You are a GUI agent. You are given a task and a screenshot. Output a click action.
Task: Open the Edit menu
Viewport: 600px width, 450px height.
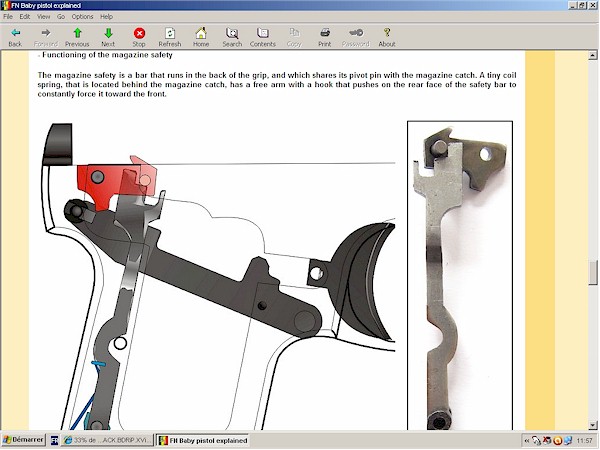tap(24, 16)
